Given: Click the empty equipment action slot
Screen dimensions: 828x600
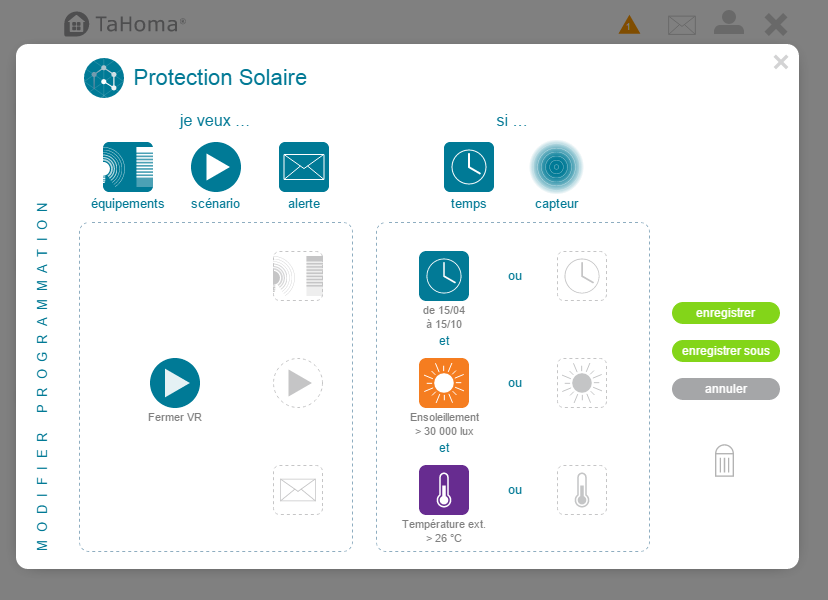Looking at the screenshot, I should [298, 276].
